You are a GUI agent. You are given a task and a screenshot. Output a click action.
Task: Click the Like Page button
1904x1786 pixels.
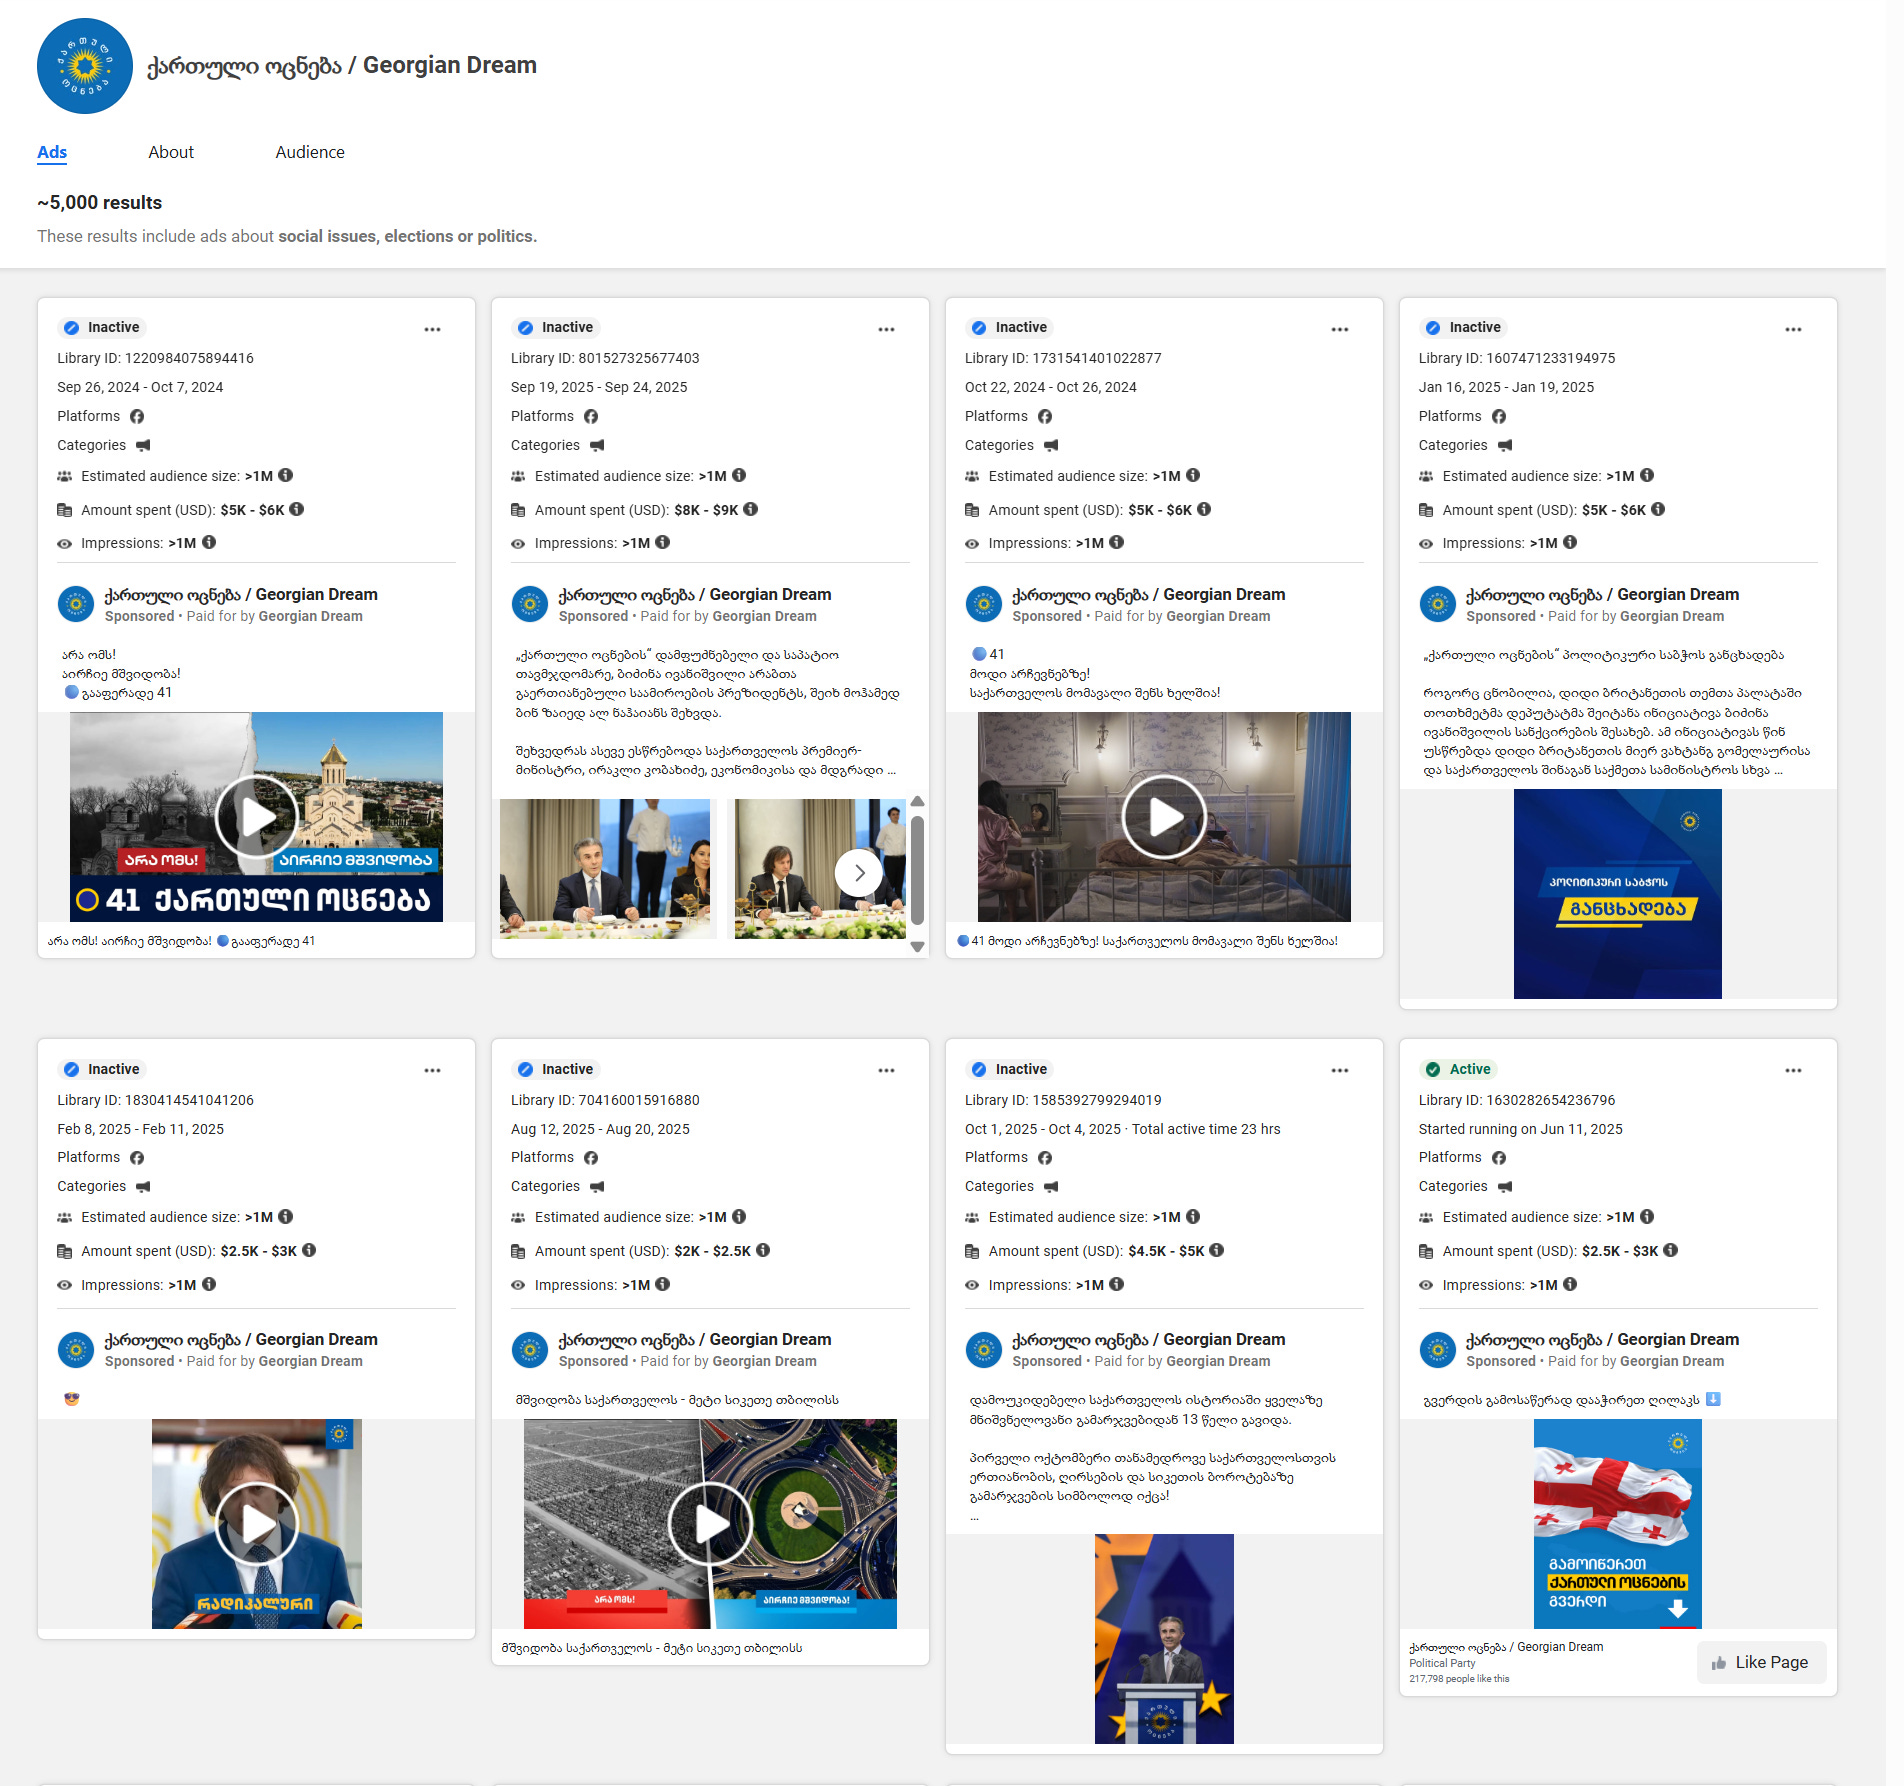pos(1761,1662)
